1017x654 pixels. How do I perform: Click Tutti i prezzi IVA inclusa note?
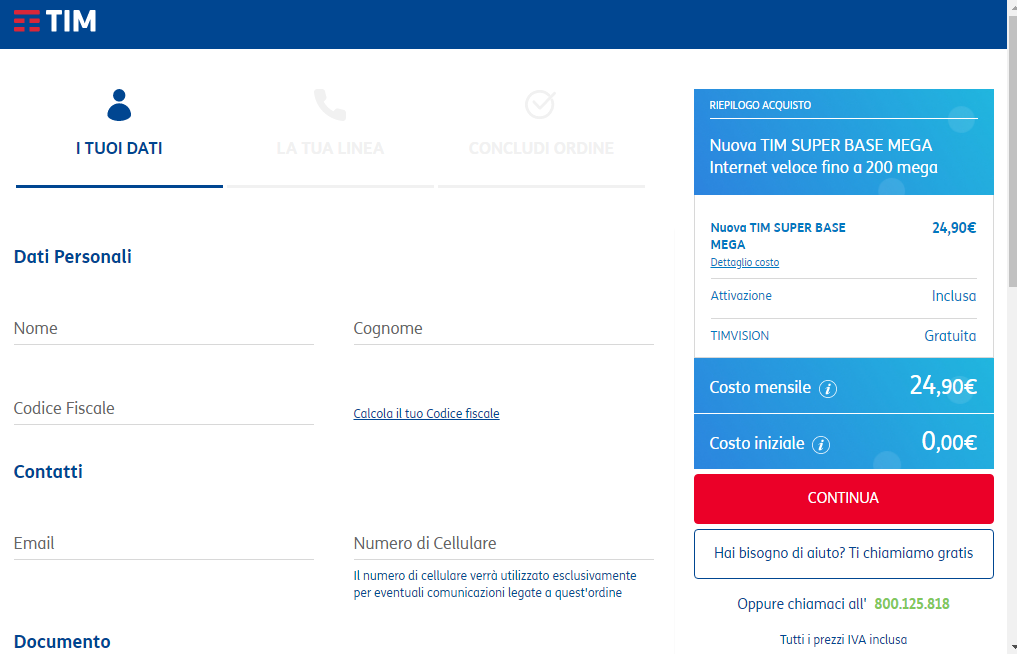click(x=843, y=640)
